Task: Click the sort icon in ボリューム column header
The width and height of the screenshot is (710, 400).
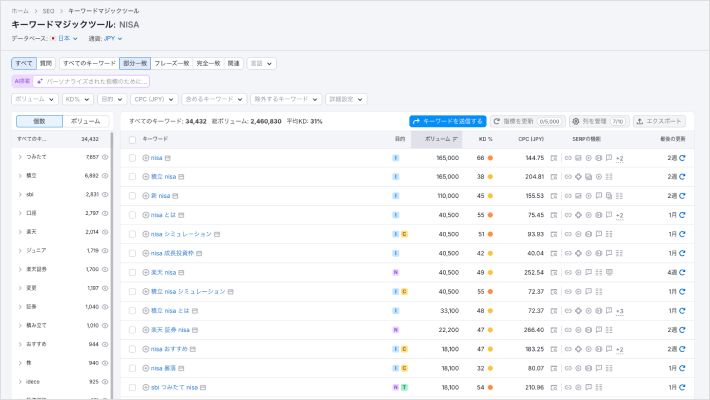Action: [x=456, y=139]
